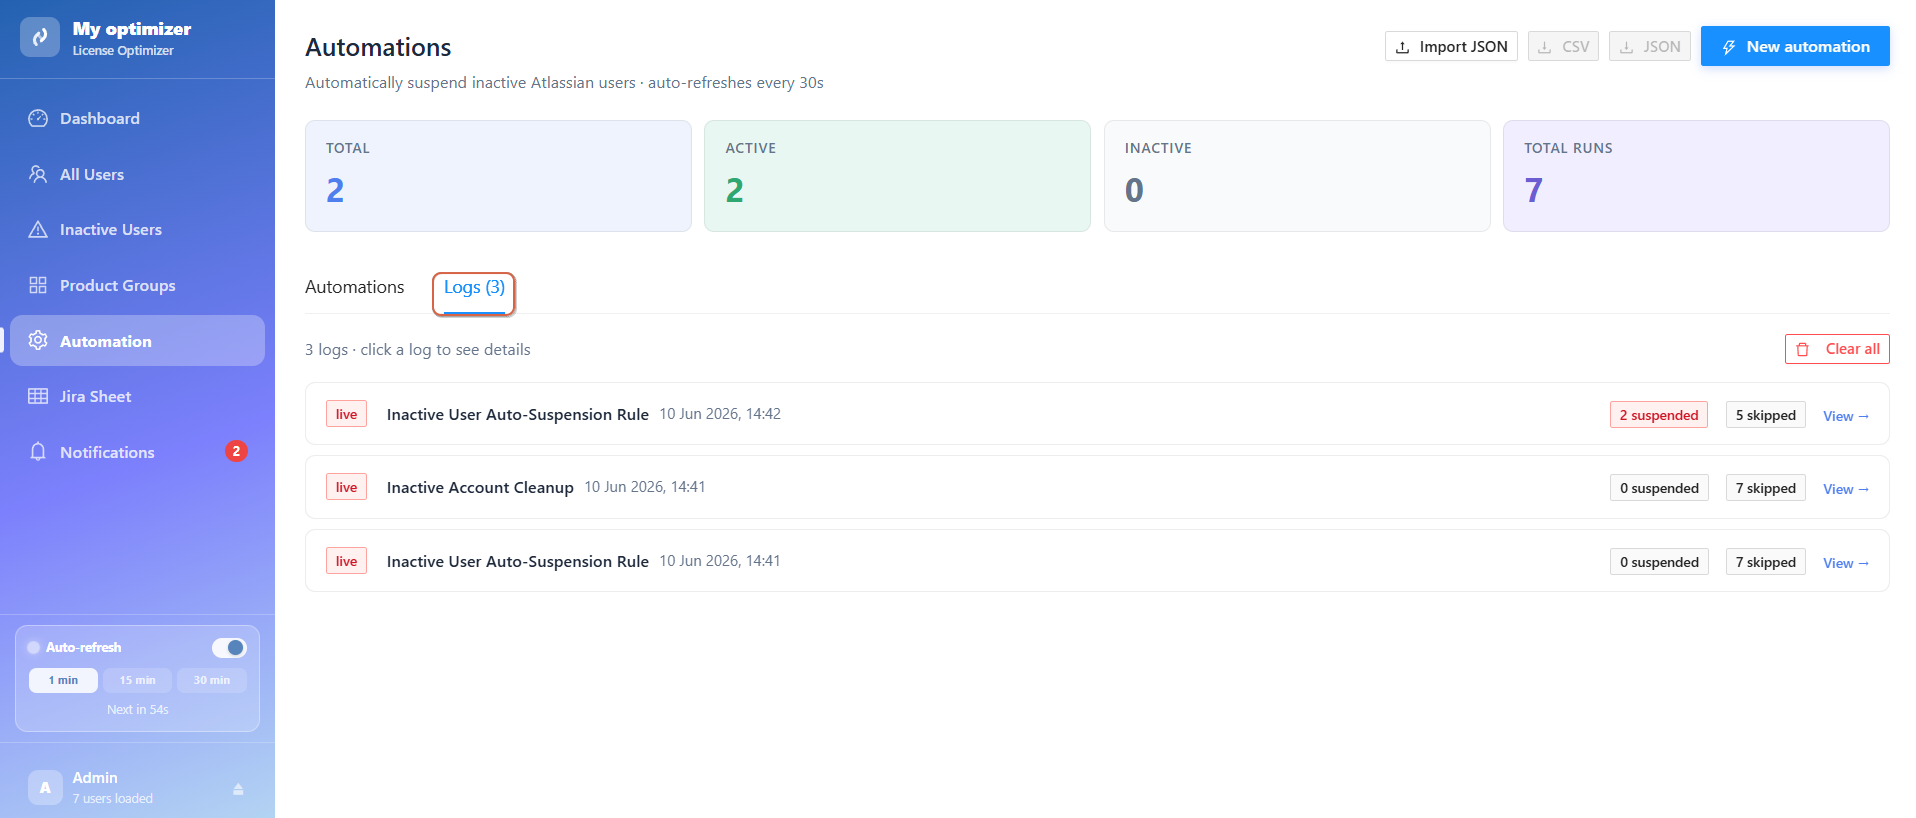View the Inactive Account Cleanup log
The width and height of the screenshot is (1916, 818).
[x=1845, y=489]
